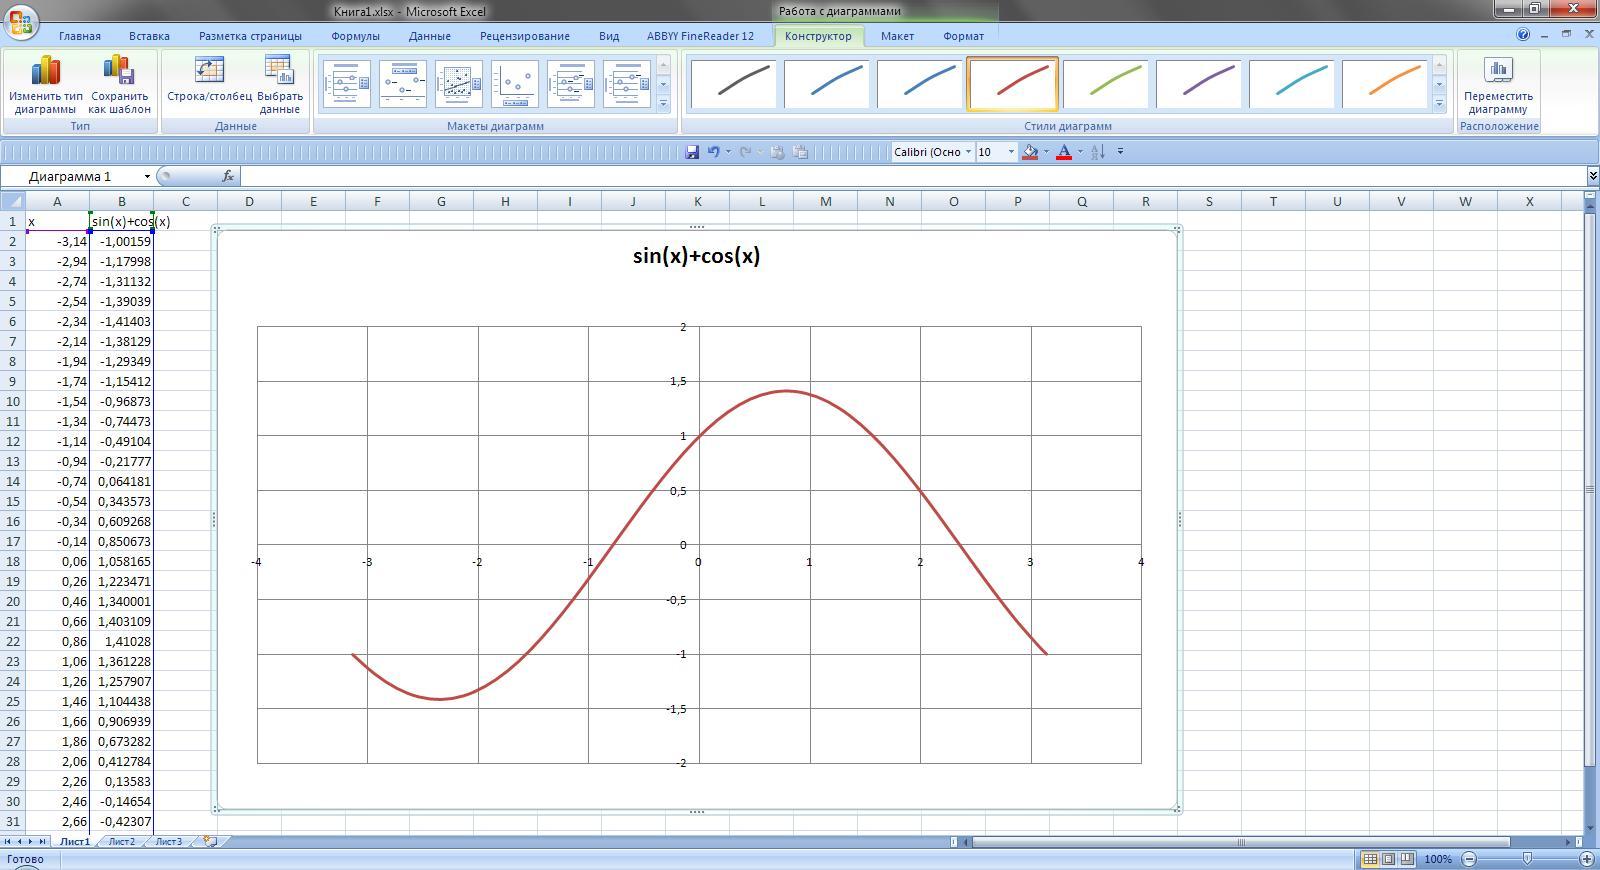Choose the teal line chart style
This screenshot has height=870, width=1600.
[1291, 84]
